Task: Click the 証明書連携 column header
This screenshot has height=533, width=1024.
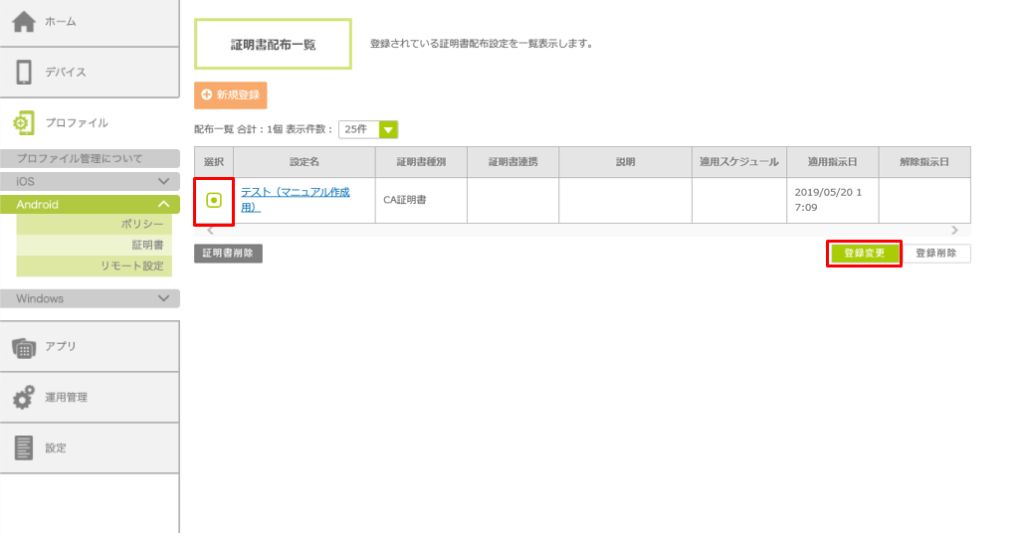Action: pos(513,162)
